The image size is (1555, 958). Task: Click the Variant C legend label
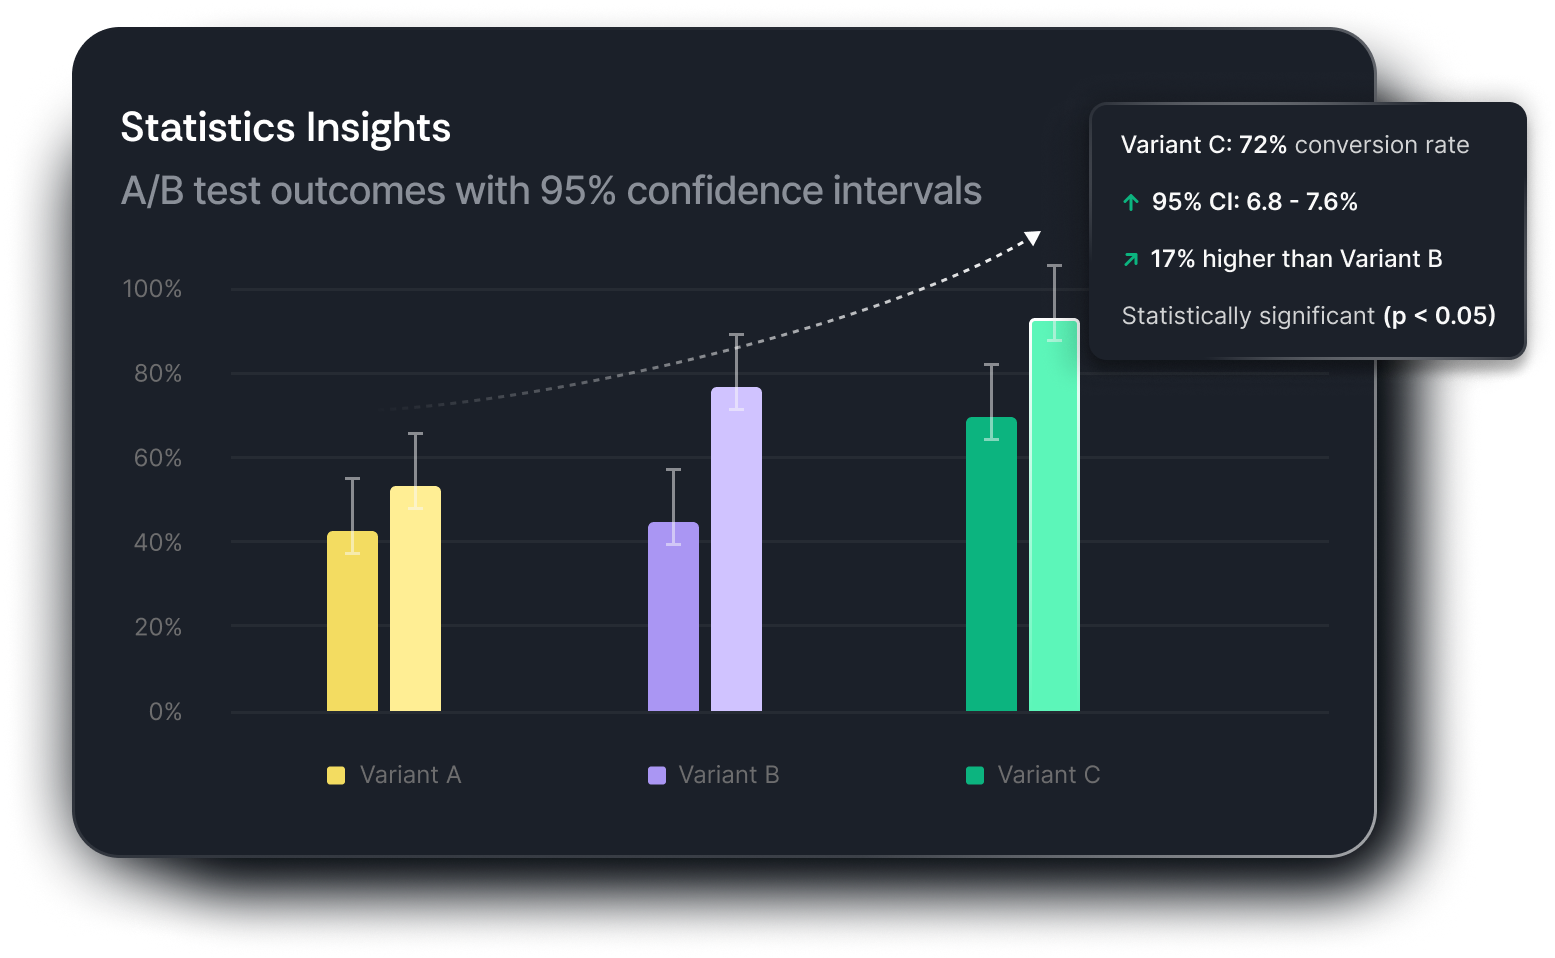[1049, 775]
